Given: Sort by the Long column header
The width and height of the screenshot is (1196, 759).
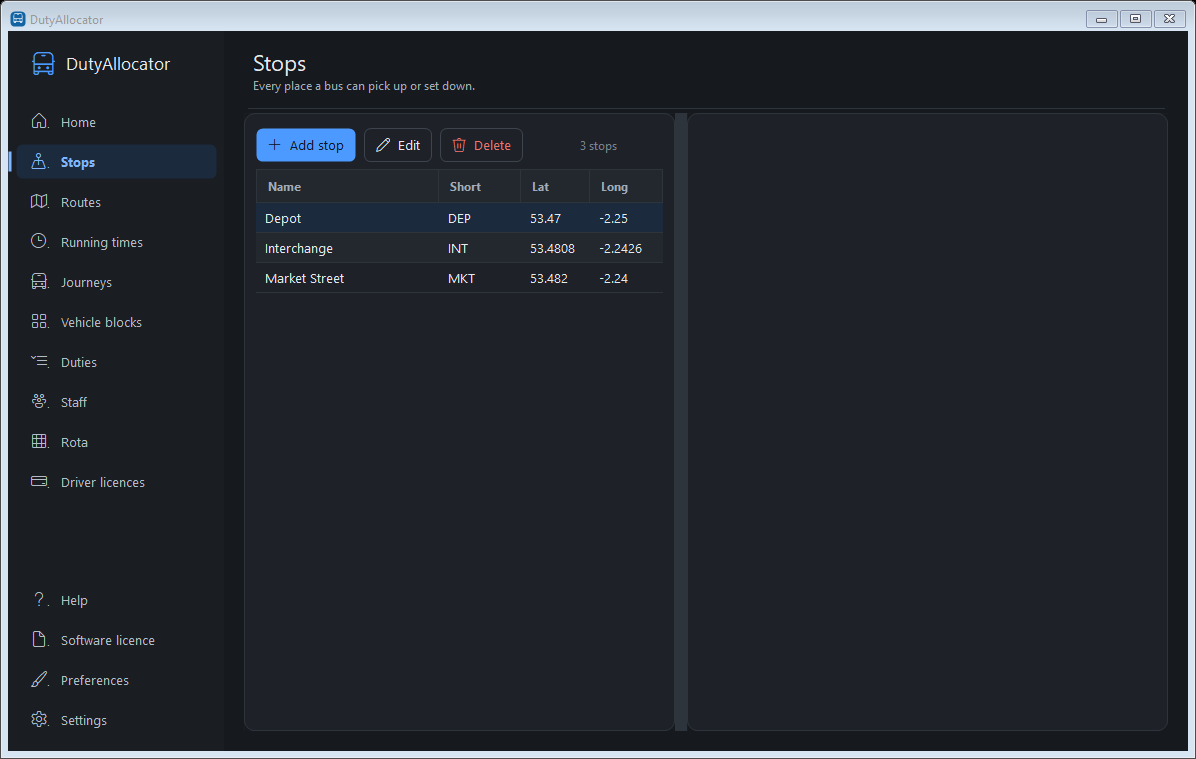Looking at the screenshot, I should (x=625, y=186).
